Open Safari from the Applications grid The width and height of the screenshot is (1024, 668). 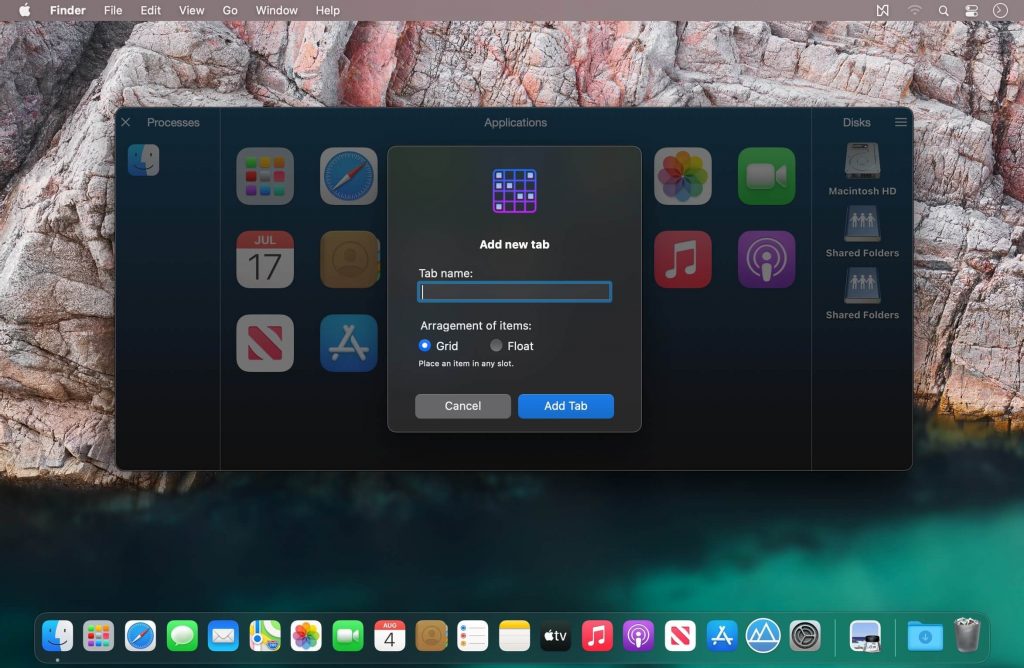(348, 174)
